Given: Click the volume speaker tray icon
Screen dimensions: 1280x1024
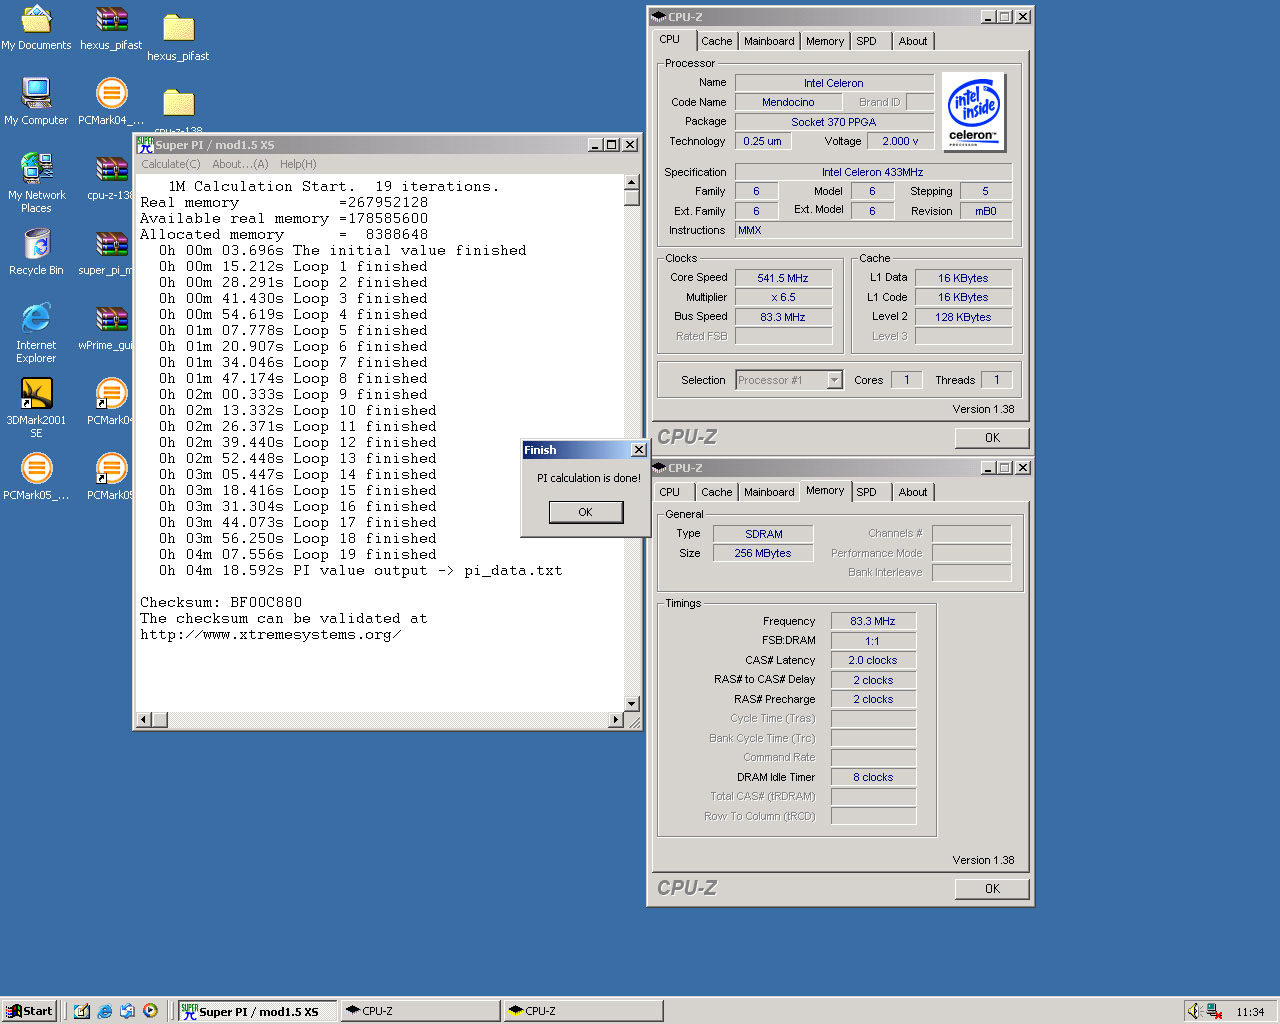Looking at the screenshot, I should pos(1196,1011).
